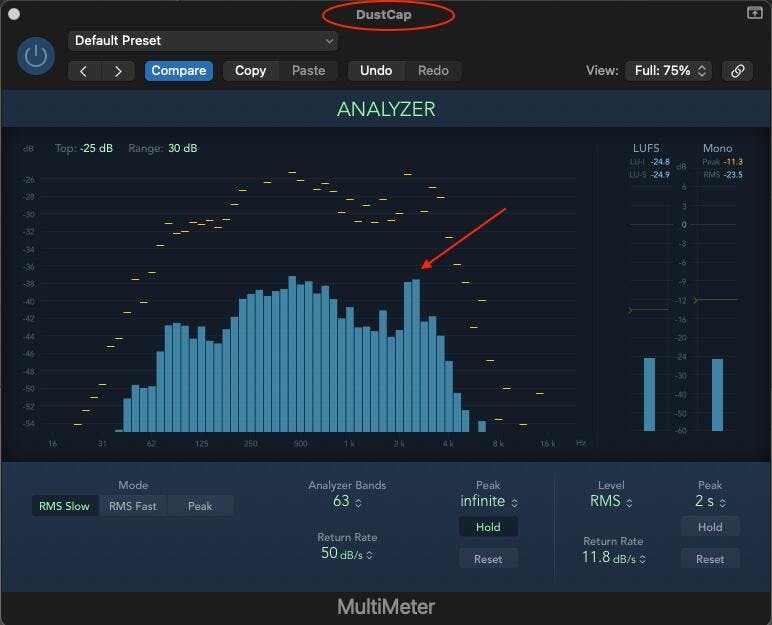
Task: Click the Peak -11.3 readout
Action: pos(722,162)
